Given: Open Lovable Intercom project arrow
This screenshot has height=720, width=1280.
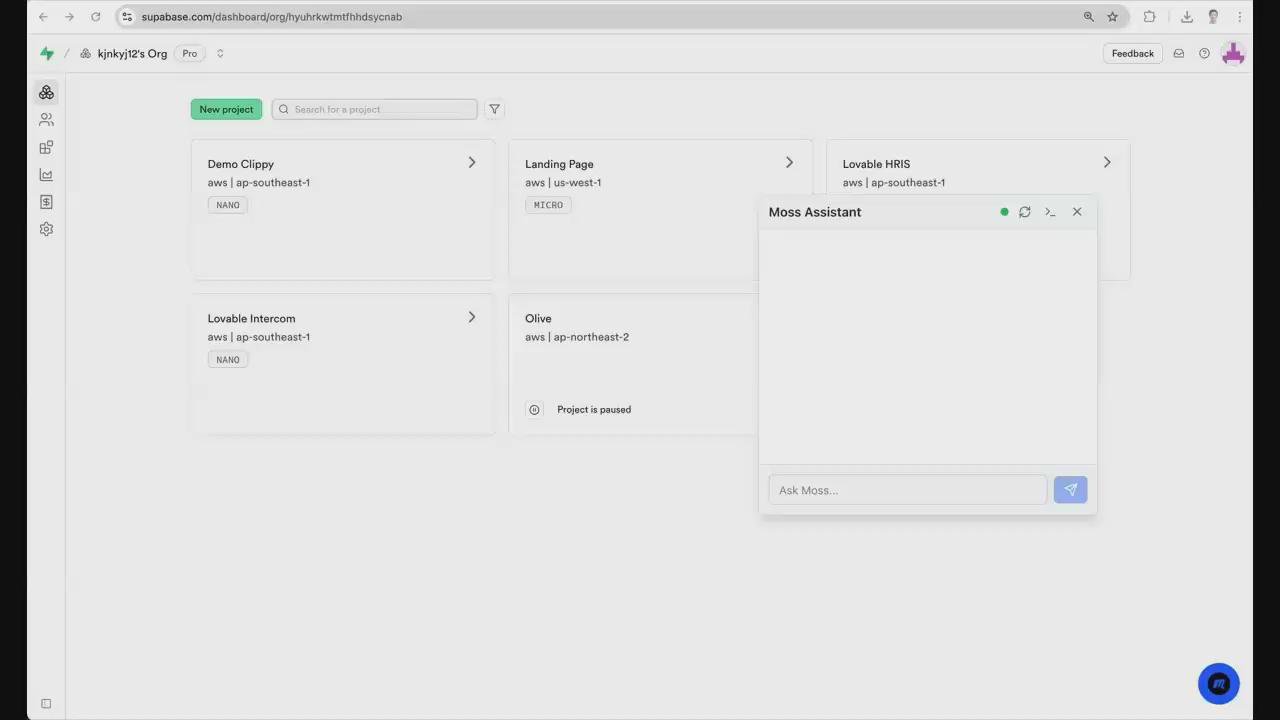Looking at the screenshot, I should tap(472, 317).
